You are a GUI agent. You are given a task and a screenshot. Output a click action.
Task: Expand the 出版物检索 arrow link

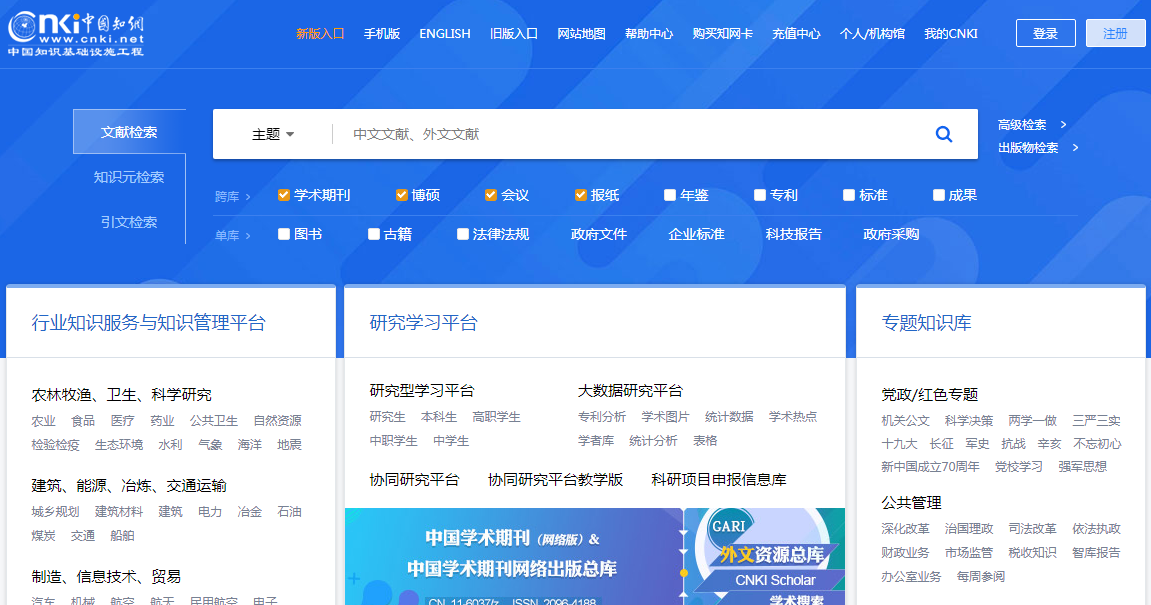1038,148
